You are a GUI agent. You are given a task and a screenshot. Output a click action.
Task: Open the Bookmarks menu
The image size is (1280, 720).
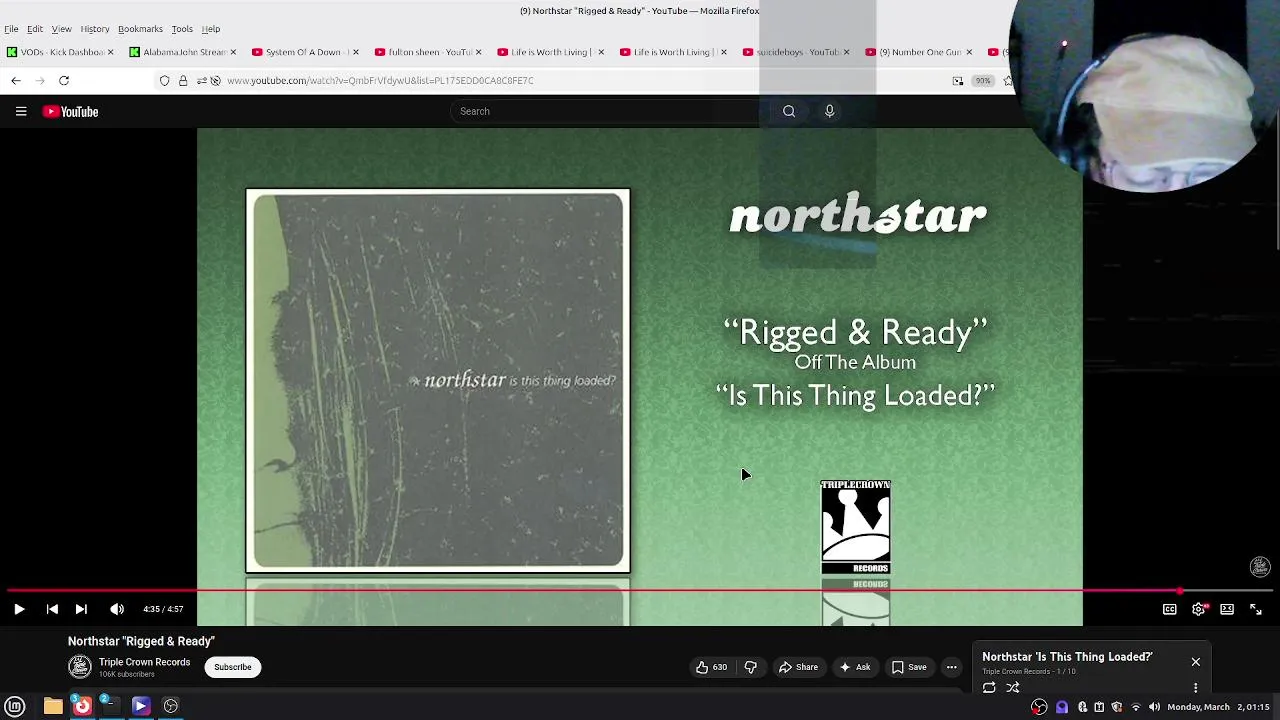[x=140, y=29]
